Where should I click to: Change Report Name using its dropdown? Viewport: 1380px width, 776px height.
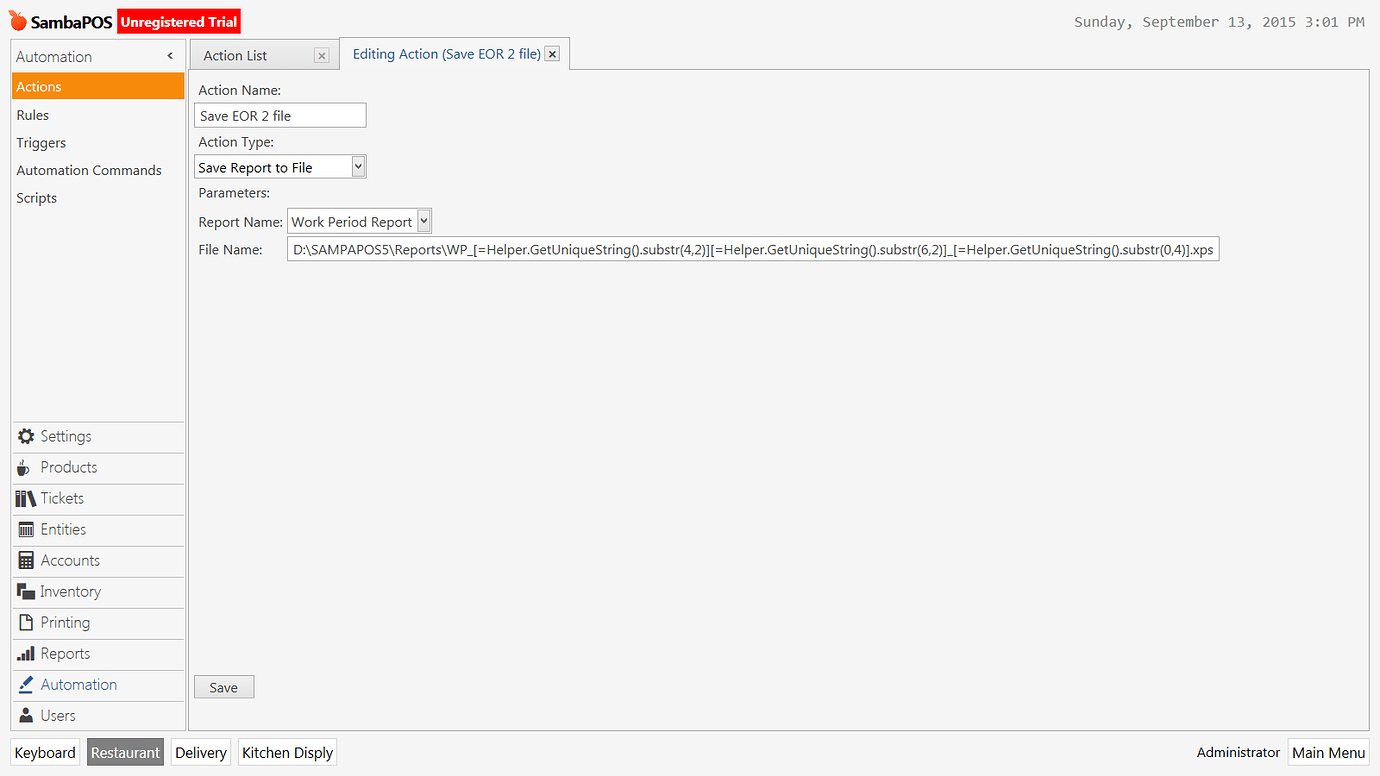[425, 221]
